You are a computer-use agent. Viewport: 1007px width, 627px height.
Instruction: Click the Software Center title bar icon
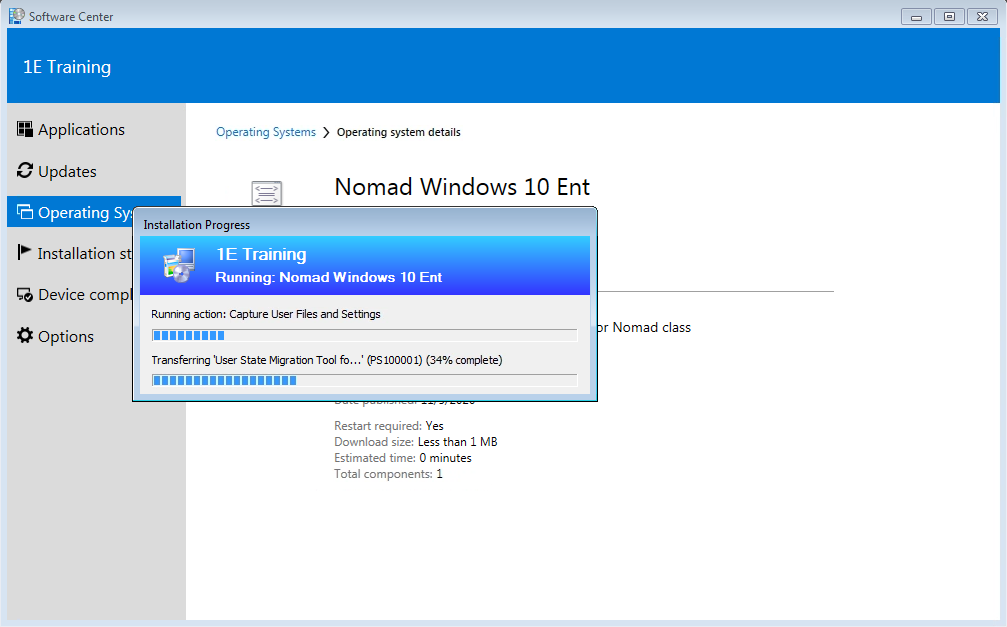point(16,16)
